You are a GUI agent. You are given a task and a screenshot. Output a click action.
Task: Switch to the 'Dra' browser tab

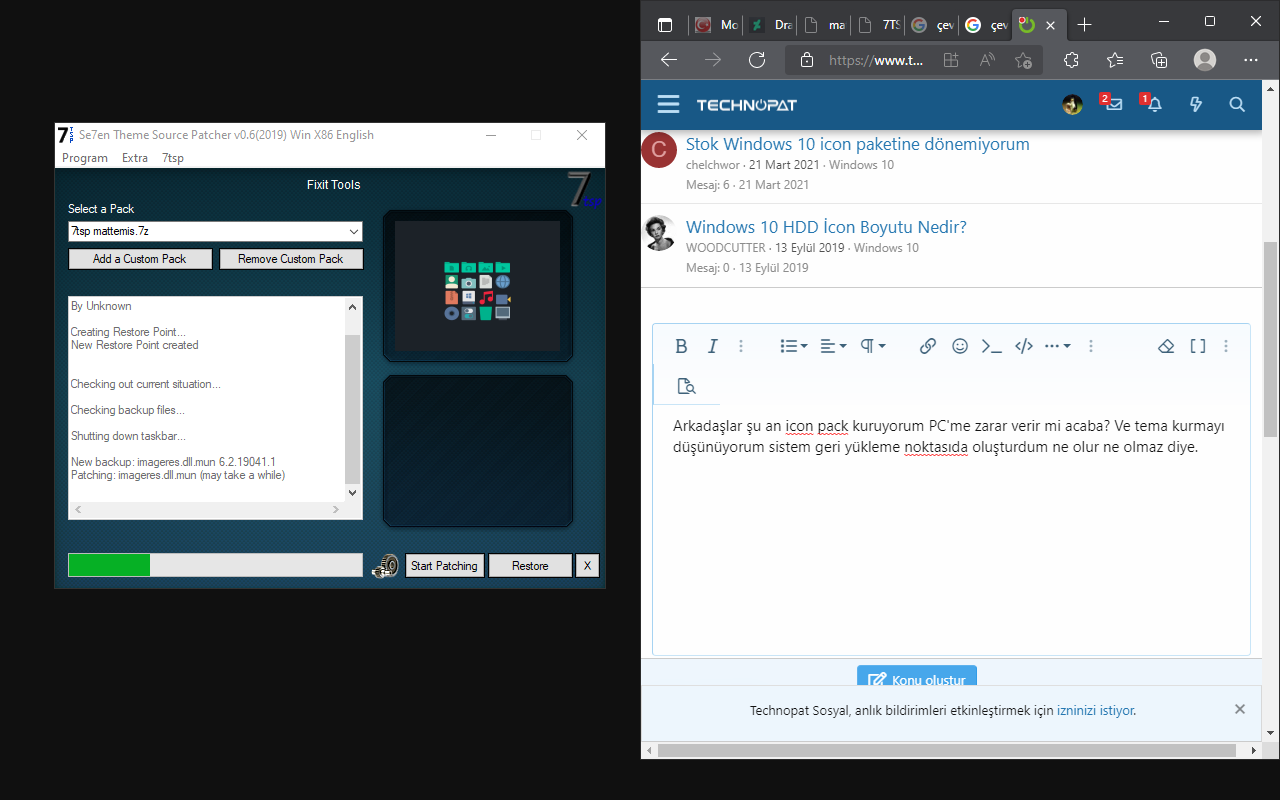click(x=771, y=25)
